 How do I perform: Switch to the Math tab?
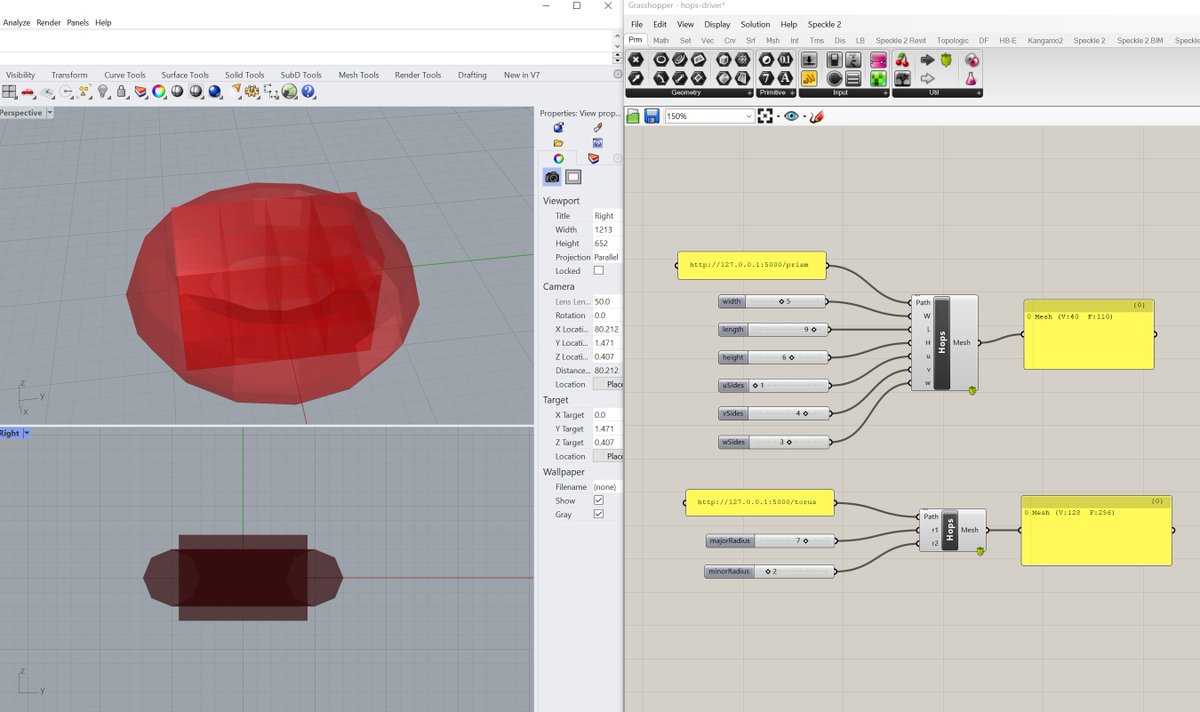click(x=661, y=40)
